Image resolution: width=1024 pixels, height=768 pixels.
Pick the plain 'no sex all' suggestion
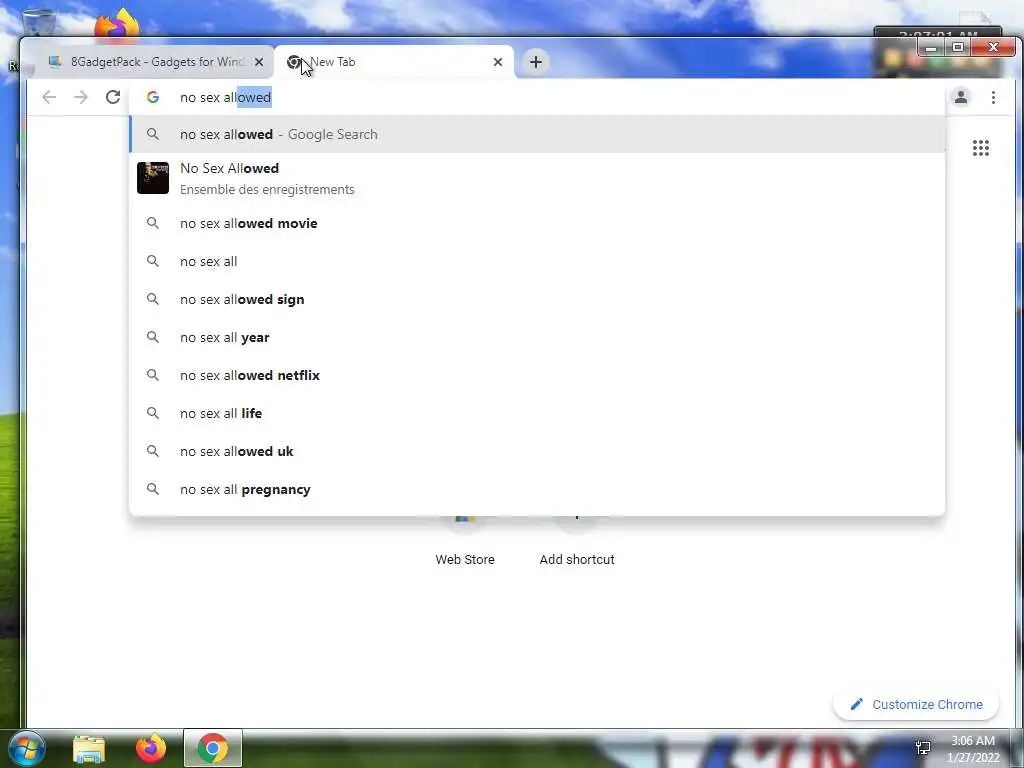pos(537,261)
